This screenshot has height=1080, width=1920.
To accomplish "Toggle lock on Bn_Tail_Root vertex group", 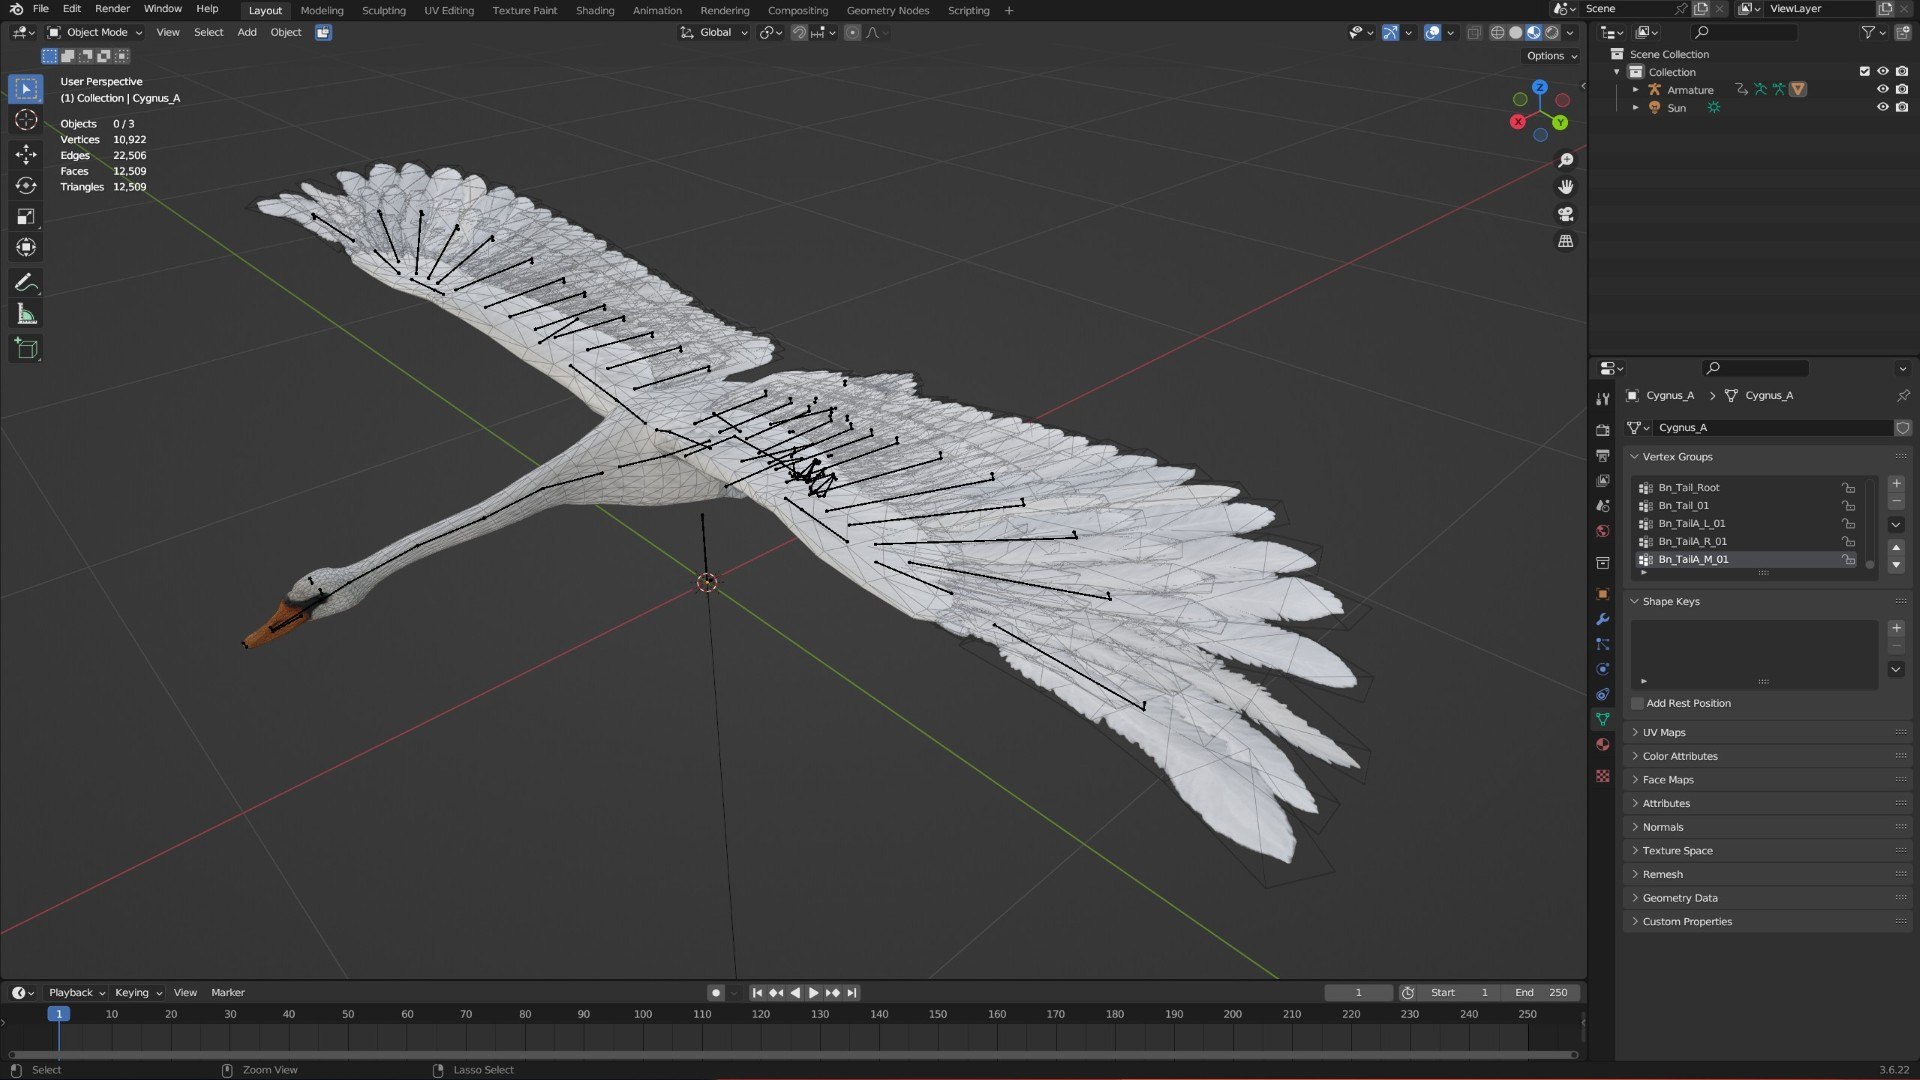I will click(1849, 488).
